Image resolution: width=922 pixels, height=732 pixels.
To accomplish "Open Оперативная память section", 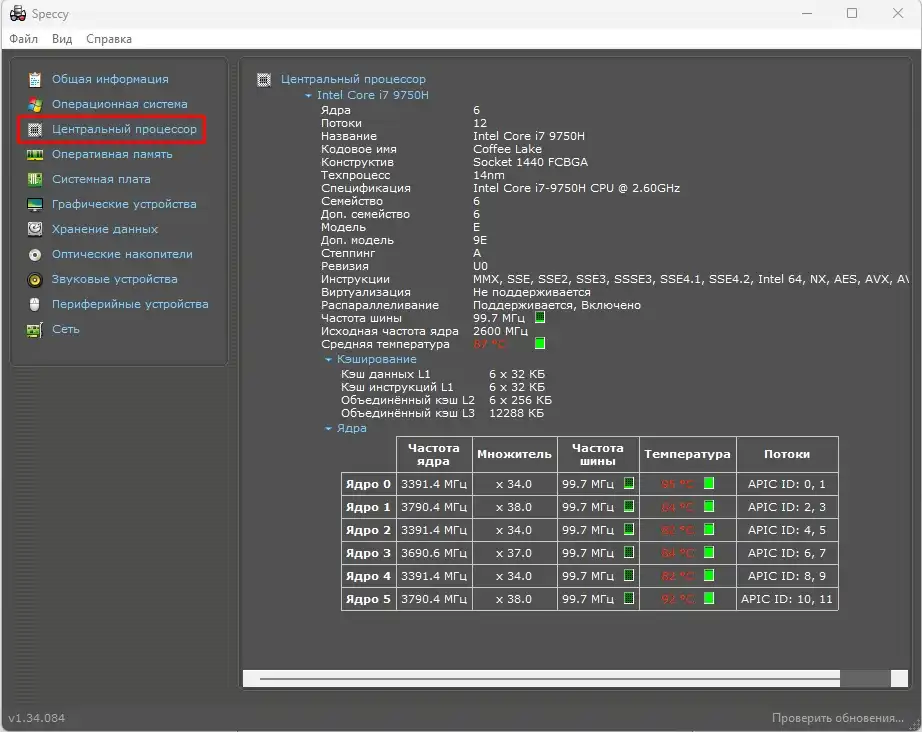I will point(112,155).
